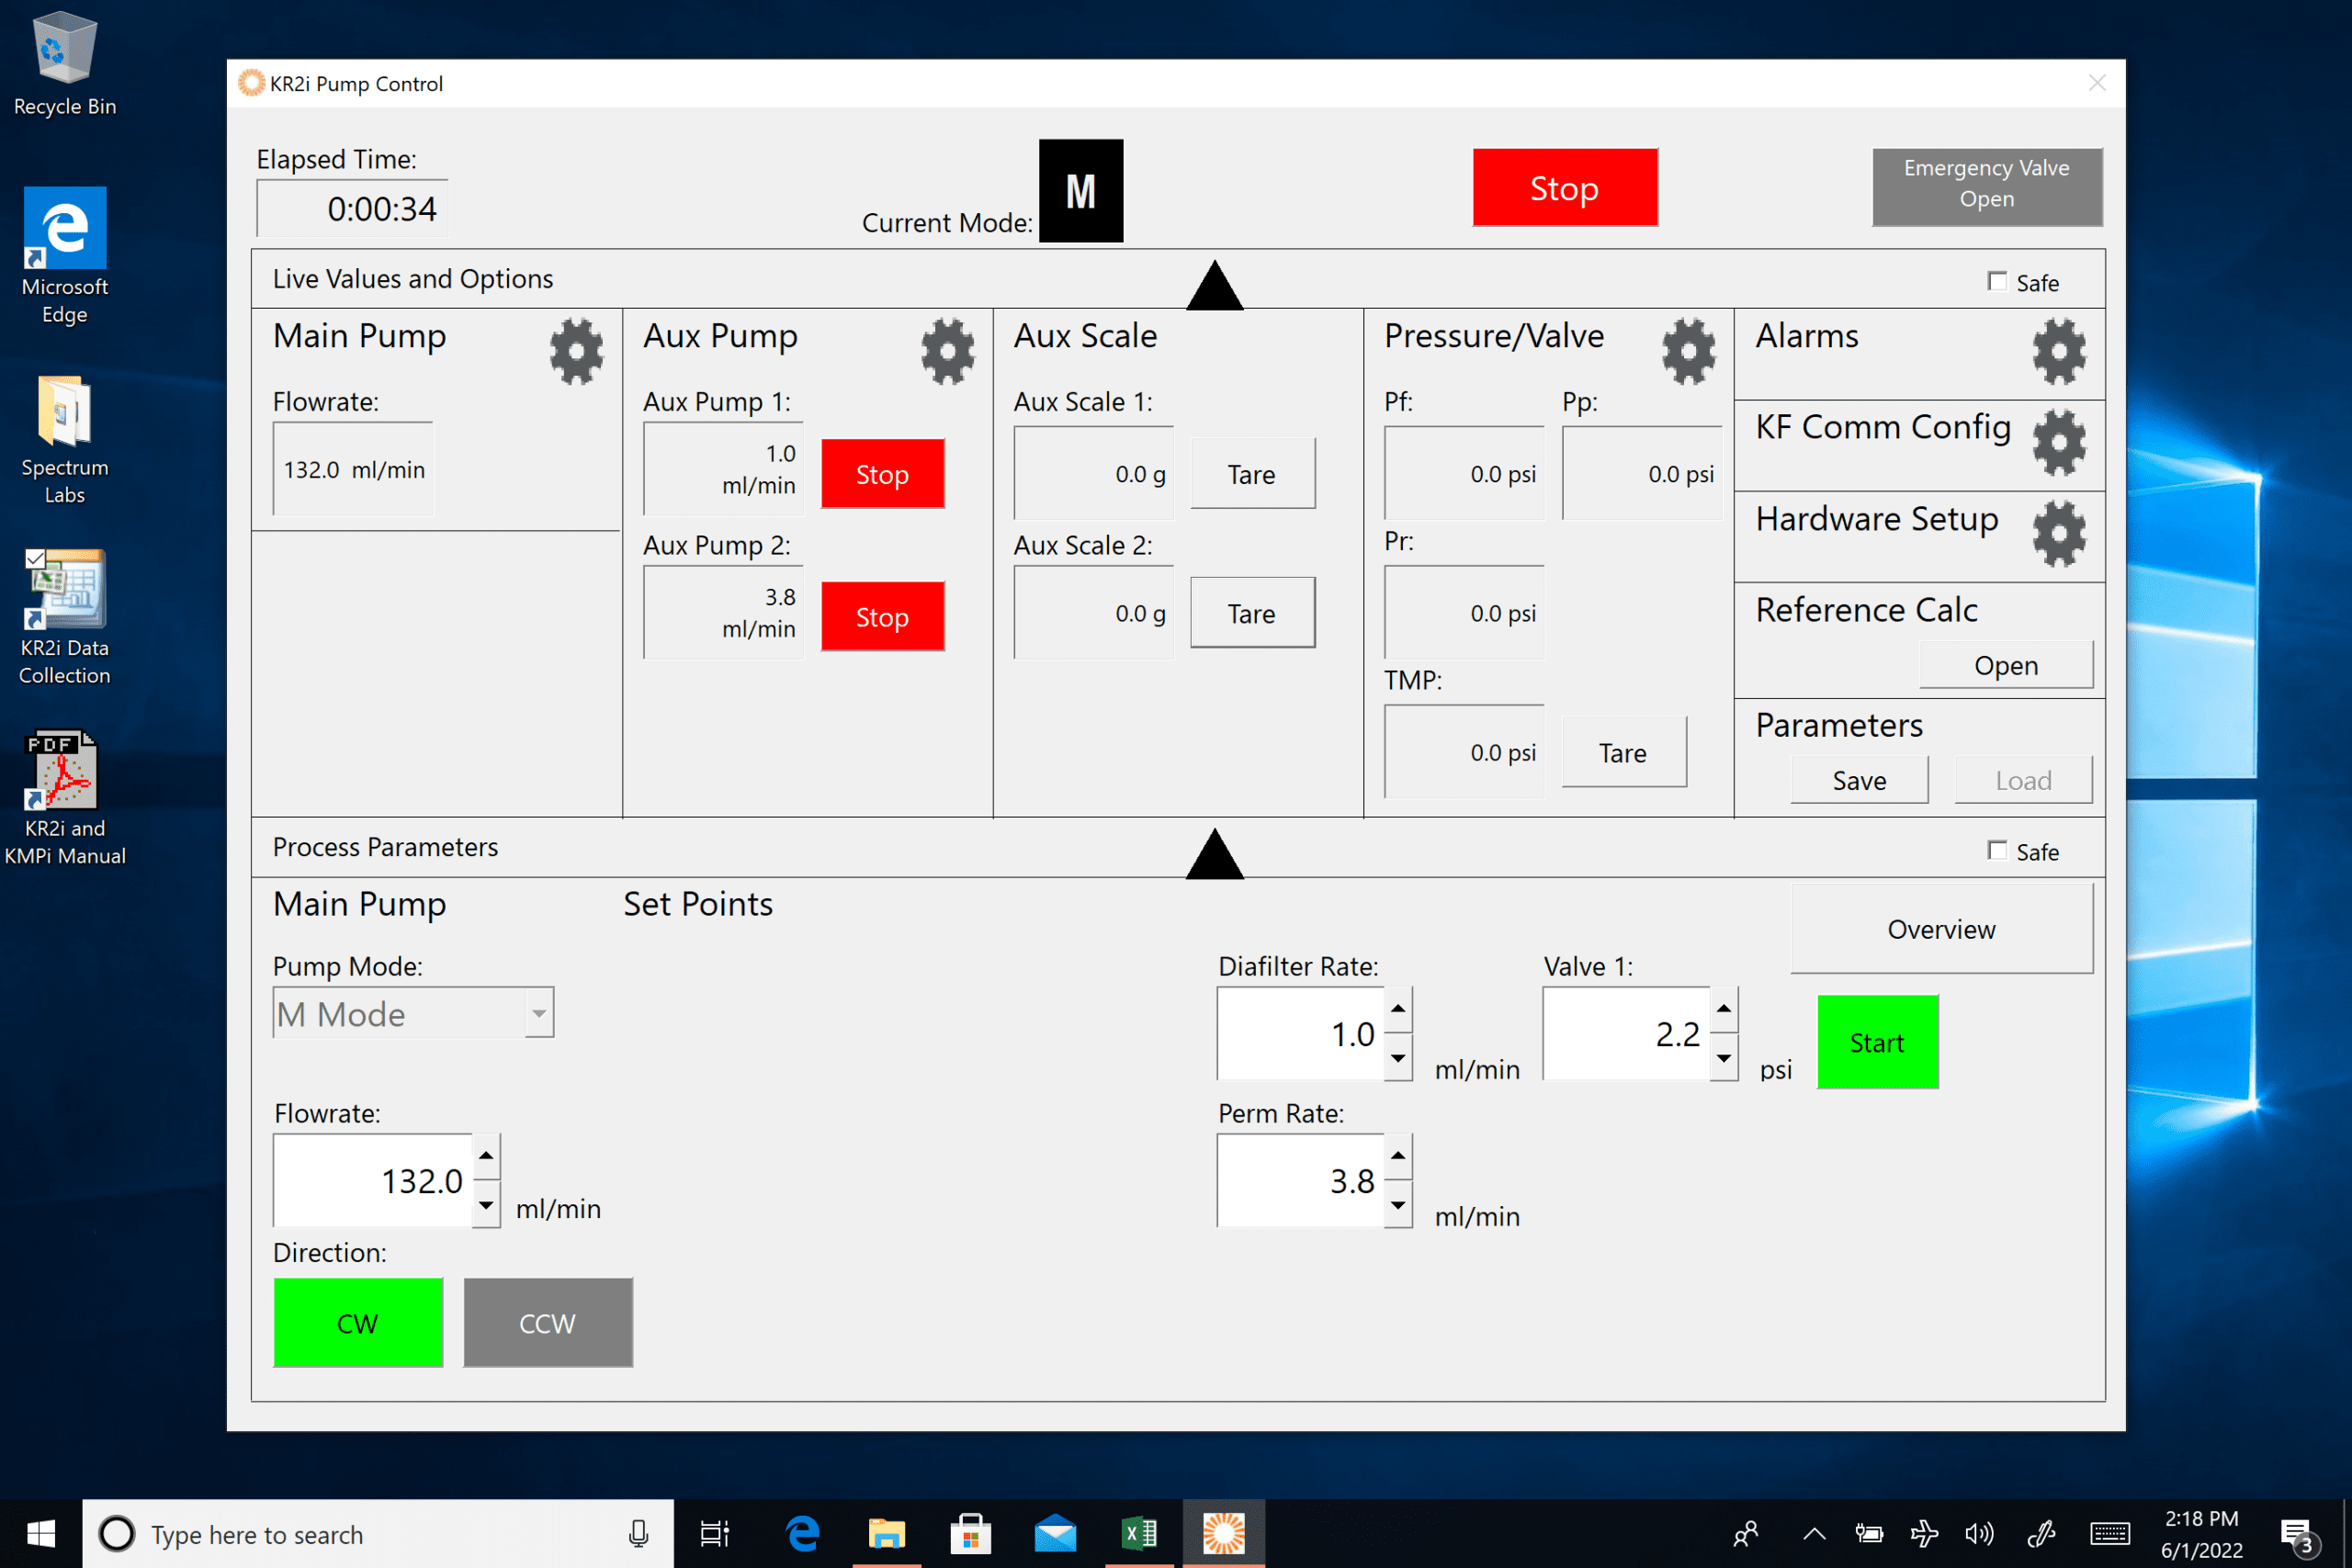
Task: Open the KR2i Pump Control taskbar icon
Action: tap(1224, 1532)
